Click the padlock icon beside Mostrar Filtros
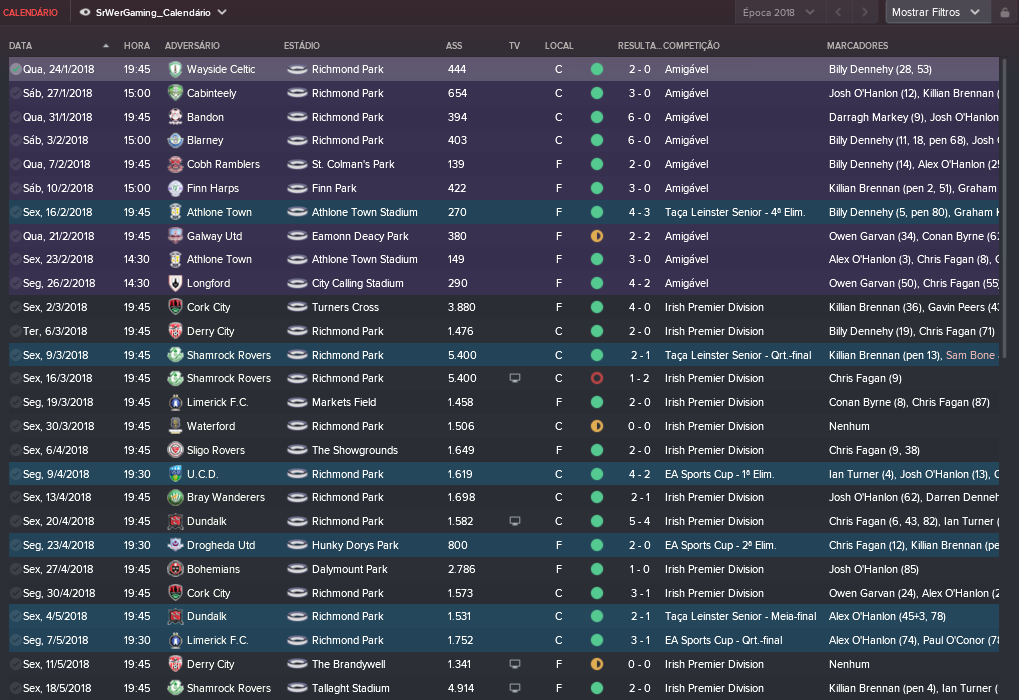The height and width of the screenshot is (700, 1019). pos(1005,12)
